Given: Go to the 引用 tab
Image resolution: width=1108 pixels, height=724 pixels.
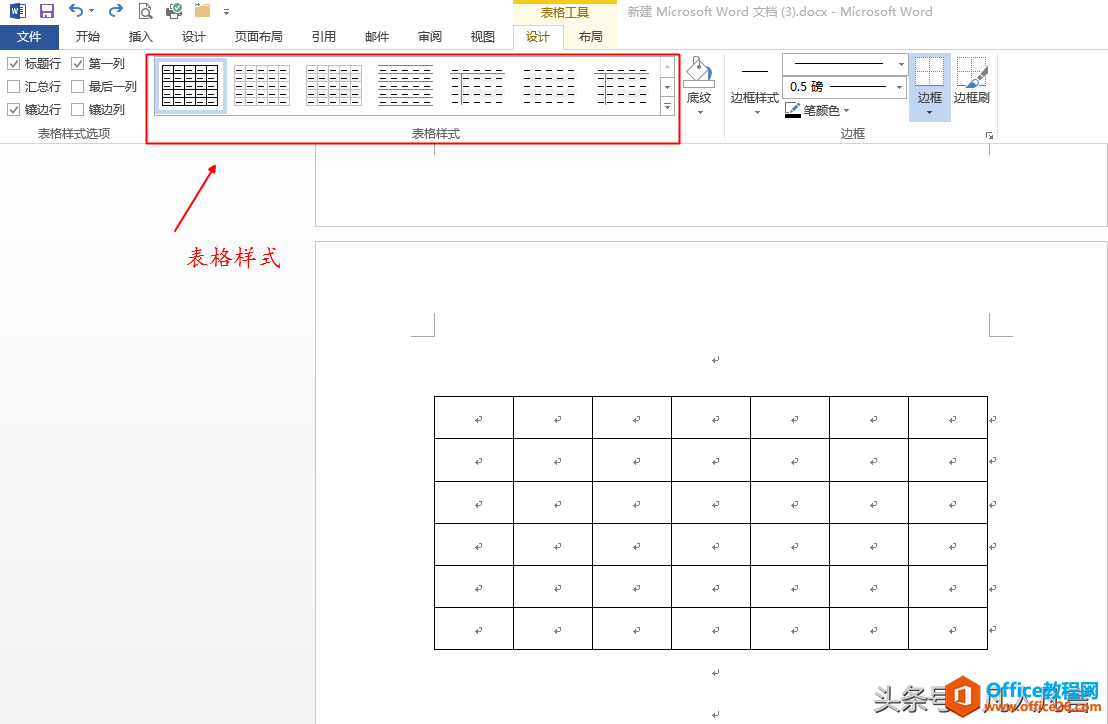Looking at the screenshot, I should 324,37.
